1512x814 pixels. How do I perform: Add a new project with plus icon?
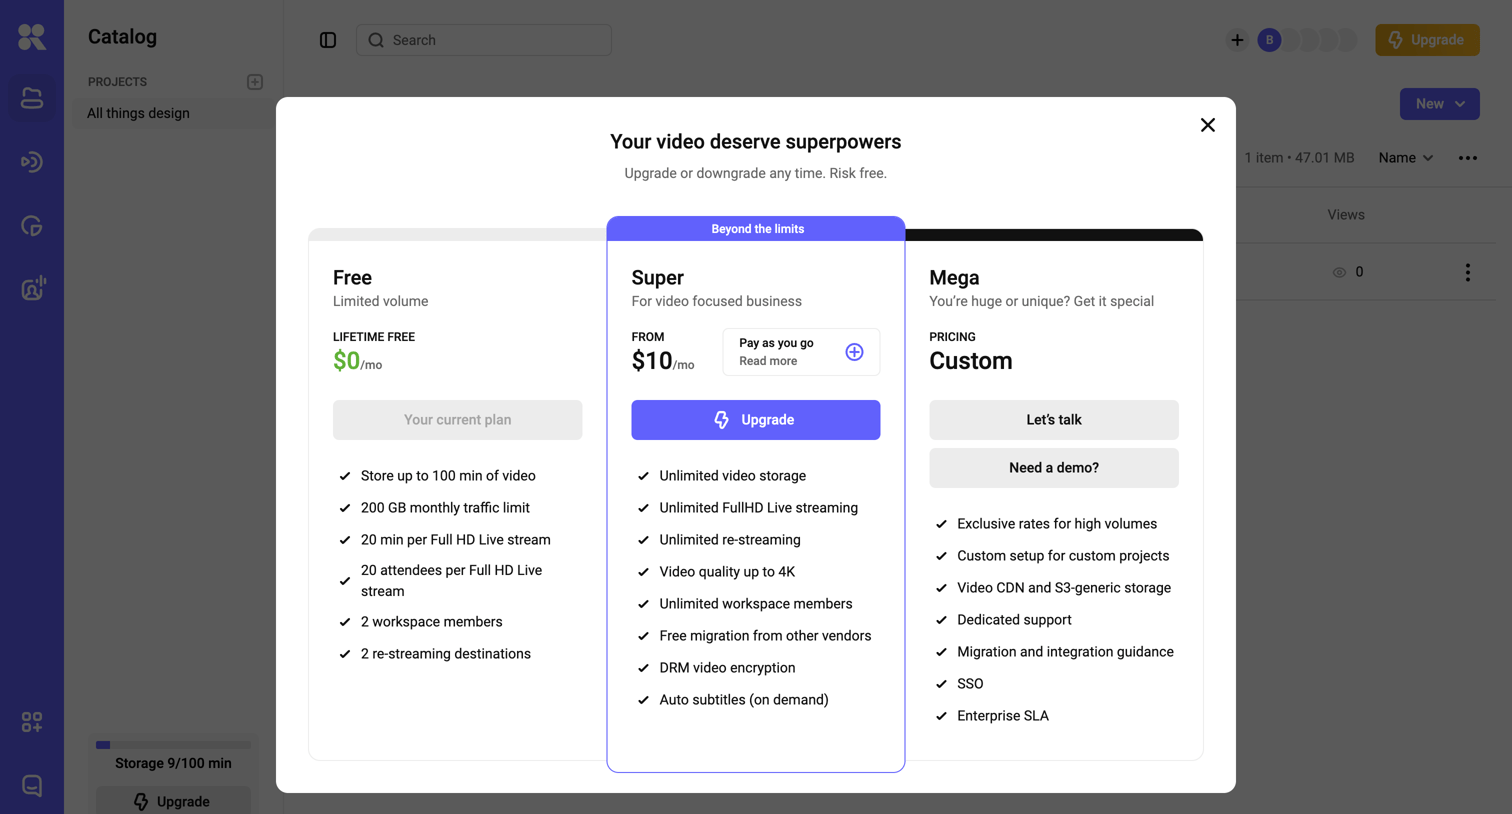[x=255, y=82]
